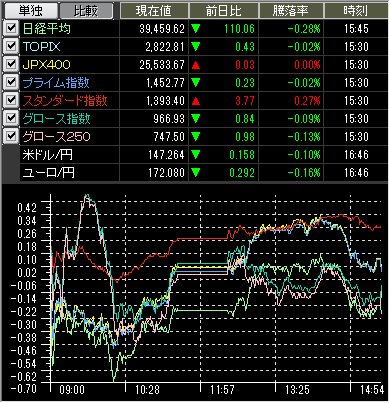Screen dimensions: 390x403
Task: Click the red up arrow for スタンダード指数
Action: (196, 101)
